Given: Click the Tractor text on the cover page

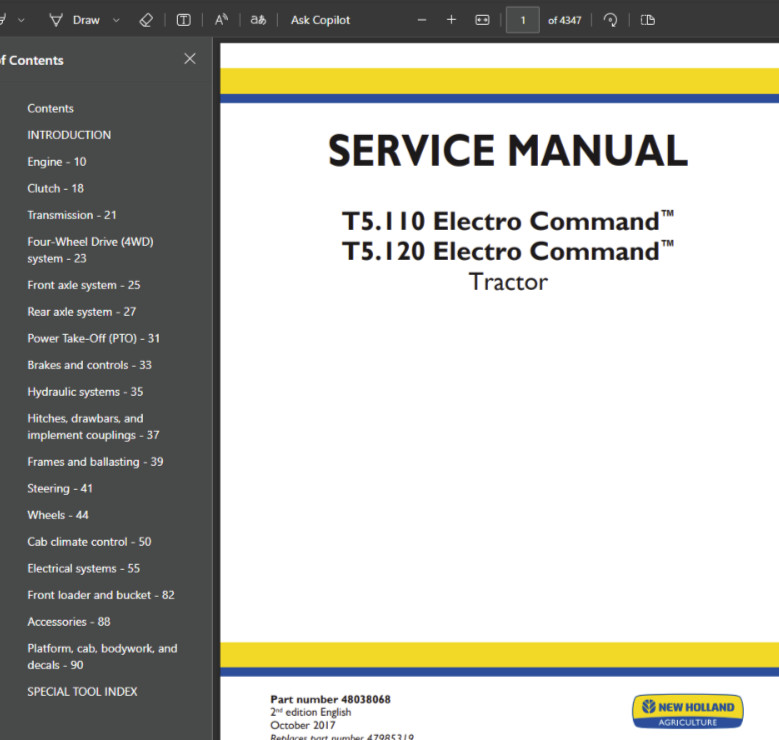Looking at the screenshot, I should click(508, 282).
